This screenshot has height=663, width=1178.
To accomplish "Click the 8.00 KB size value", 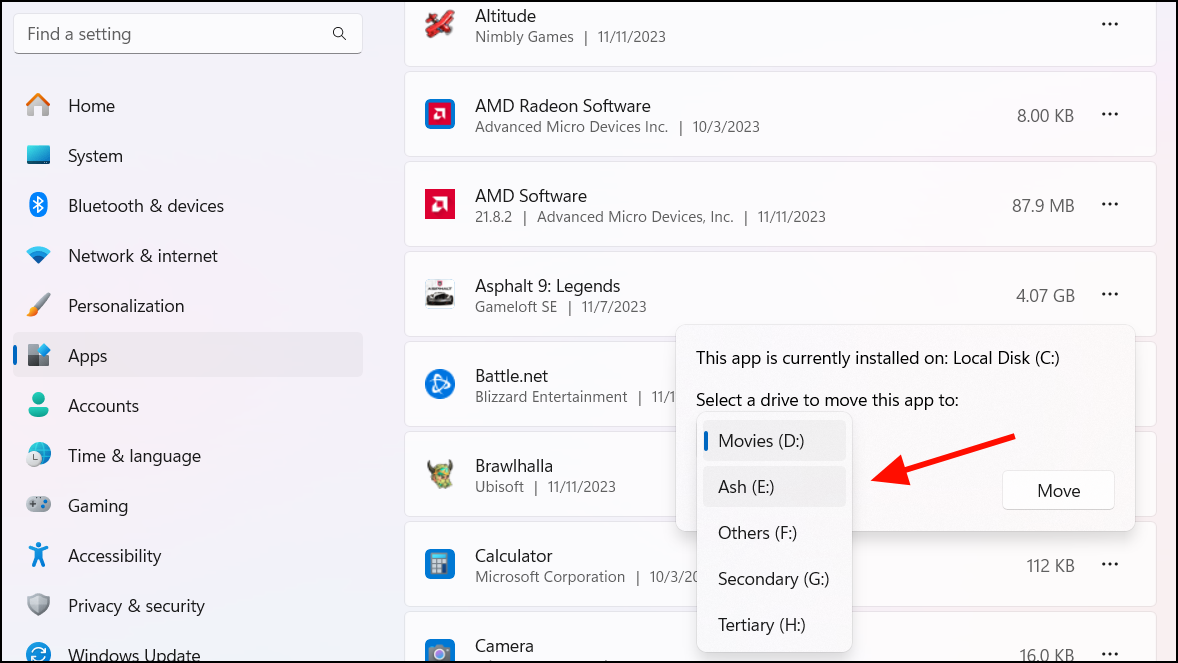I will tap(1045, 116).
